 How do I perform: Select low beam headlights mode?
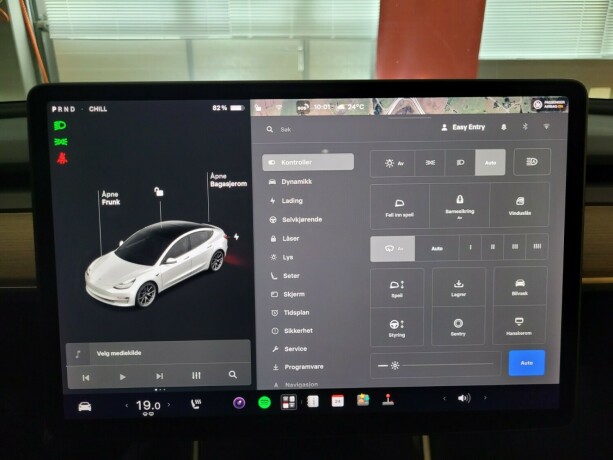coord(460,162)
